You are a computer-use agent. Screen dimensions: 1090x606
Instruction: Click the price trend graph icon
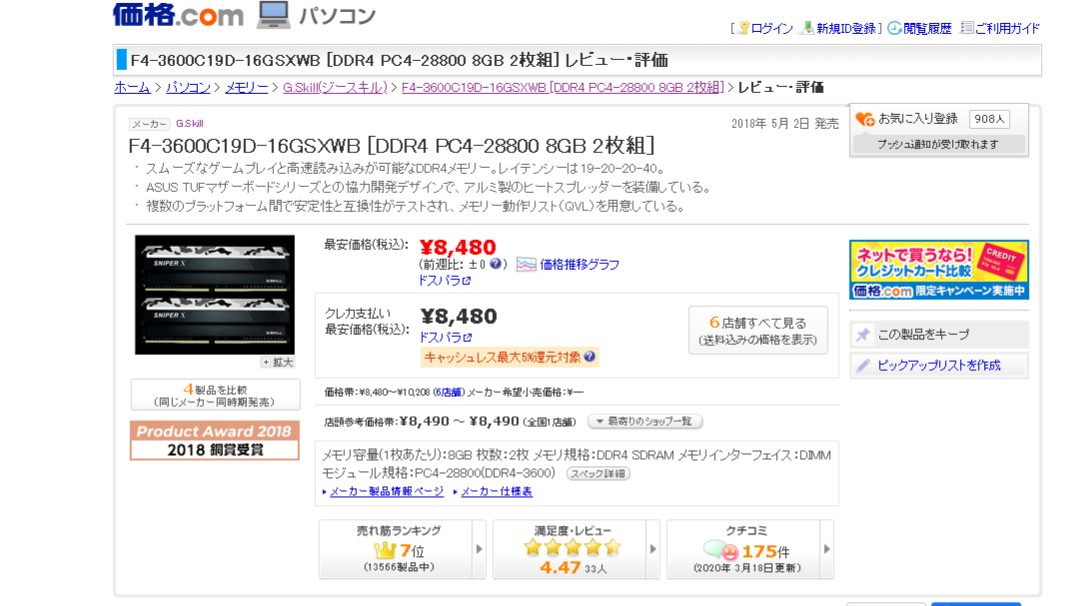526,265
